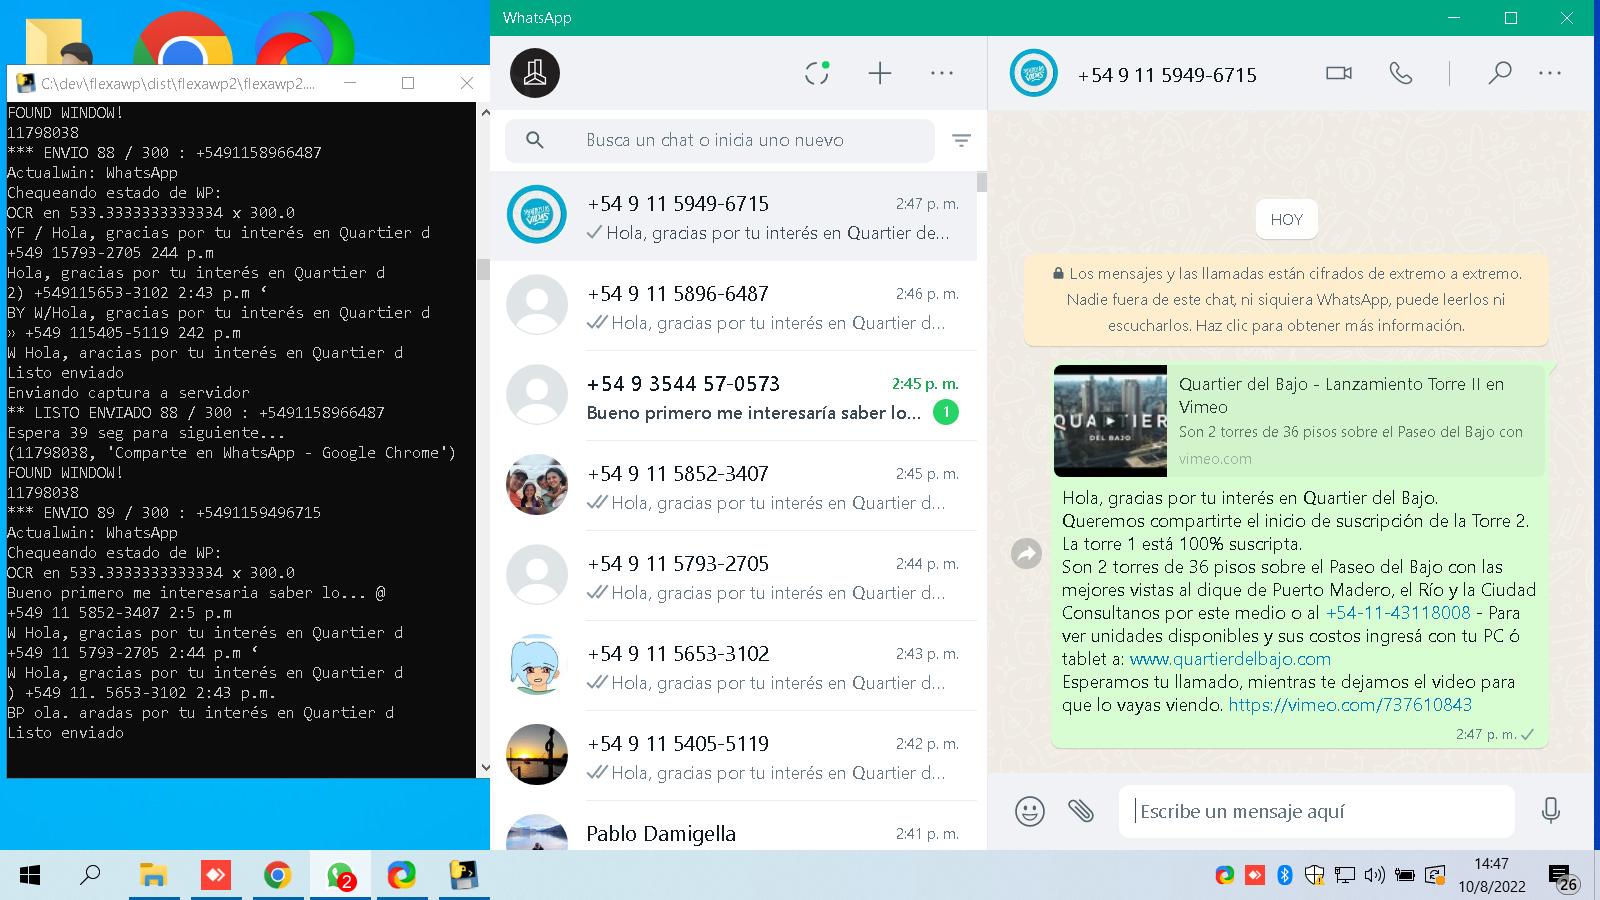Open chat with +54 9 11 5793-2705

[733, 576]
